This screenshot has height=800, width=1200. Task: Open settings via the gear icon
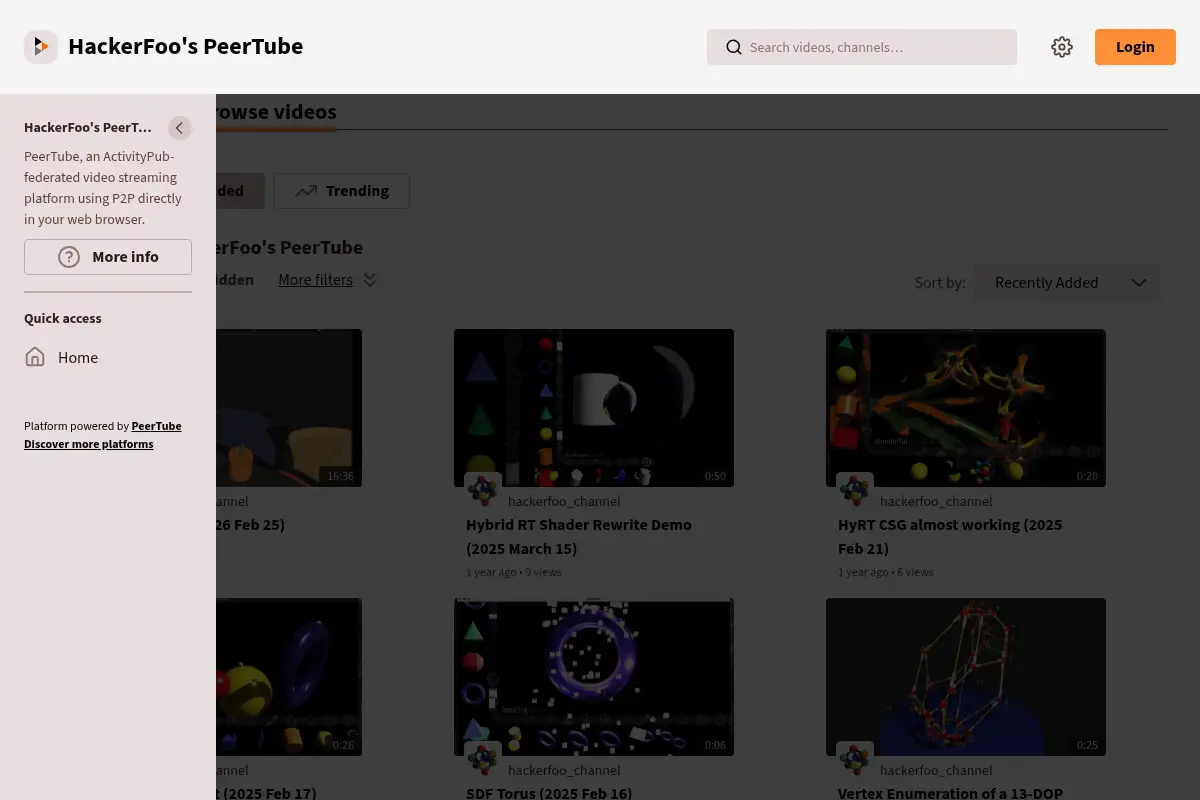pos(1062,47)
